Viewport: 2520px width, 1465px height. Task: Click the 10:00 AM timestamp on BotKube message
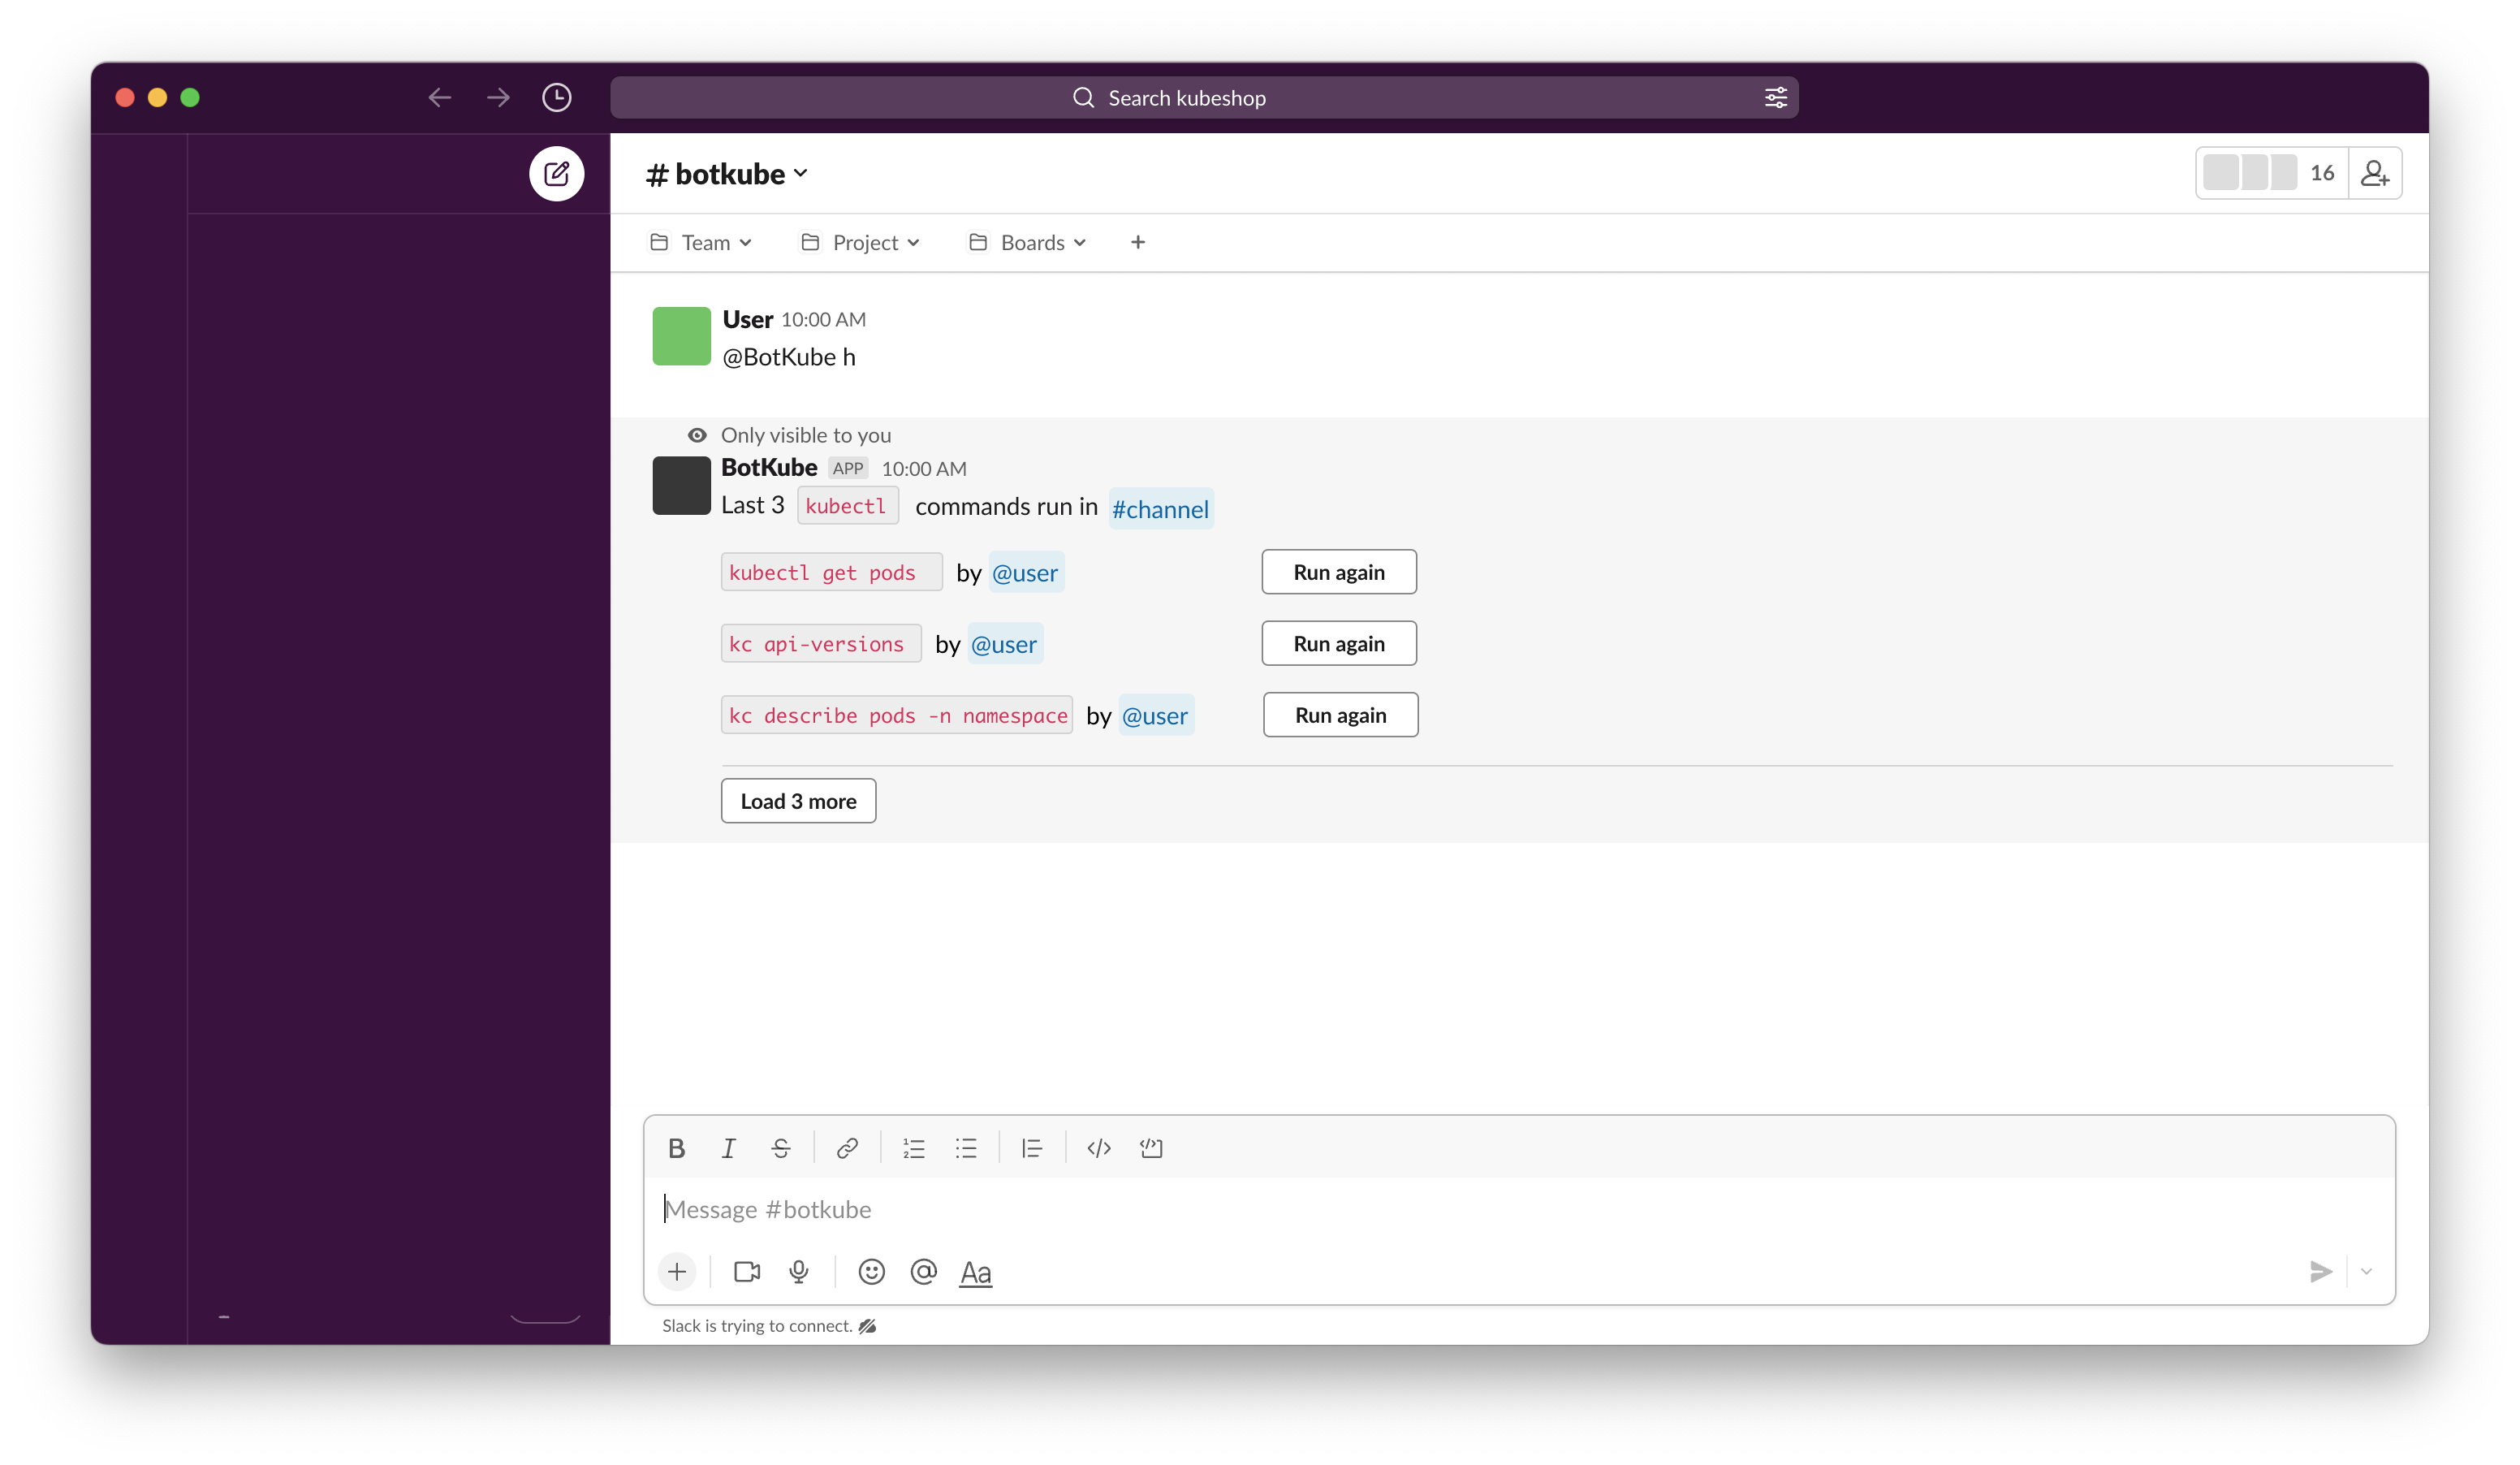point(924,468)
